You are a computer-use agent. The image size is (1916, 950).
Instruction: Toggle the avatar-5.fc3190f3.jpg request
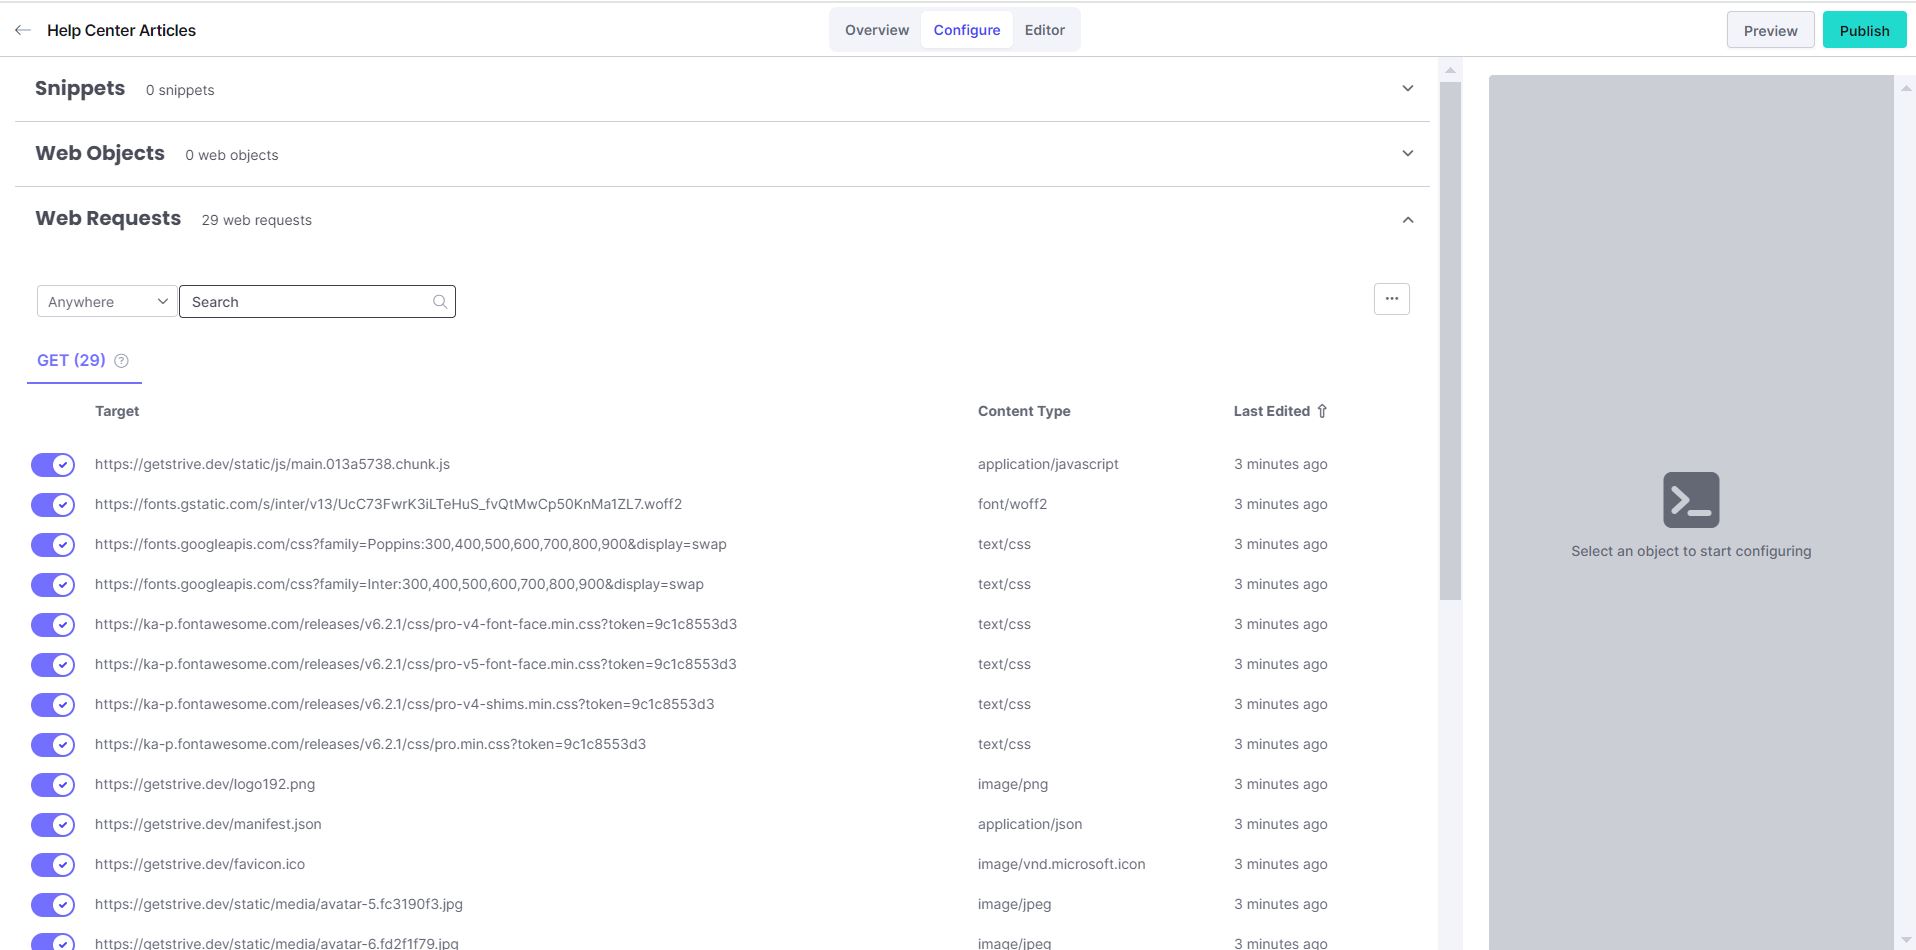tap(53, 905)
